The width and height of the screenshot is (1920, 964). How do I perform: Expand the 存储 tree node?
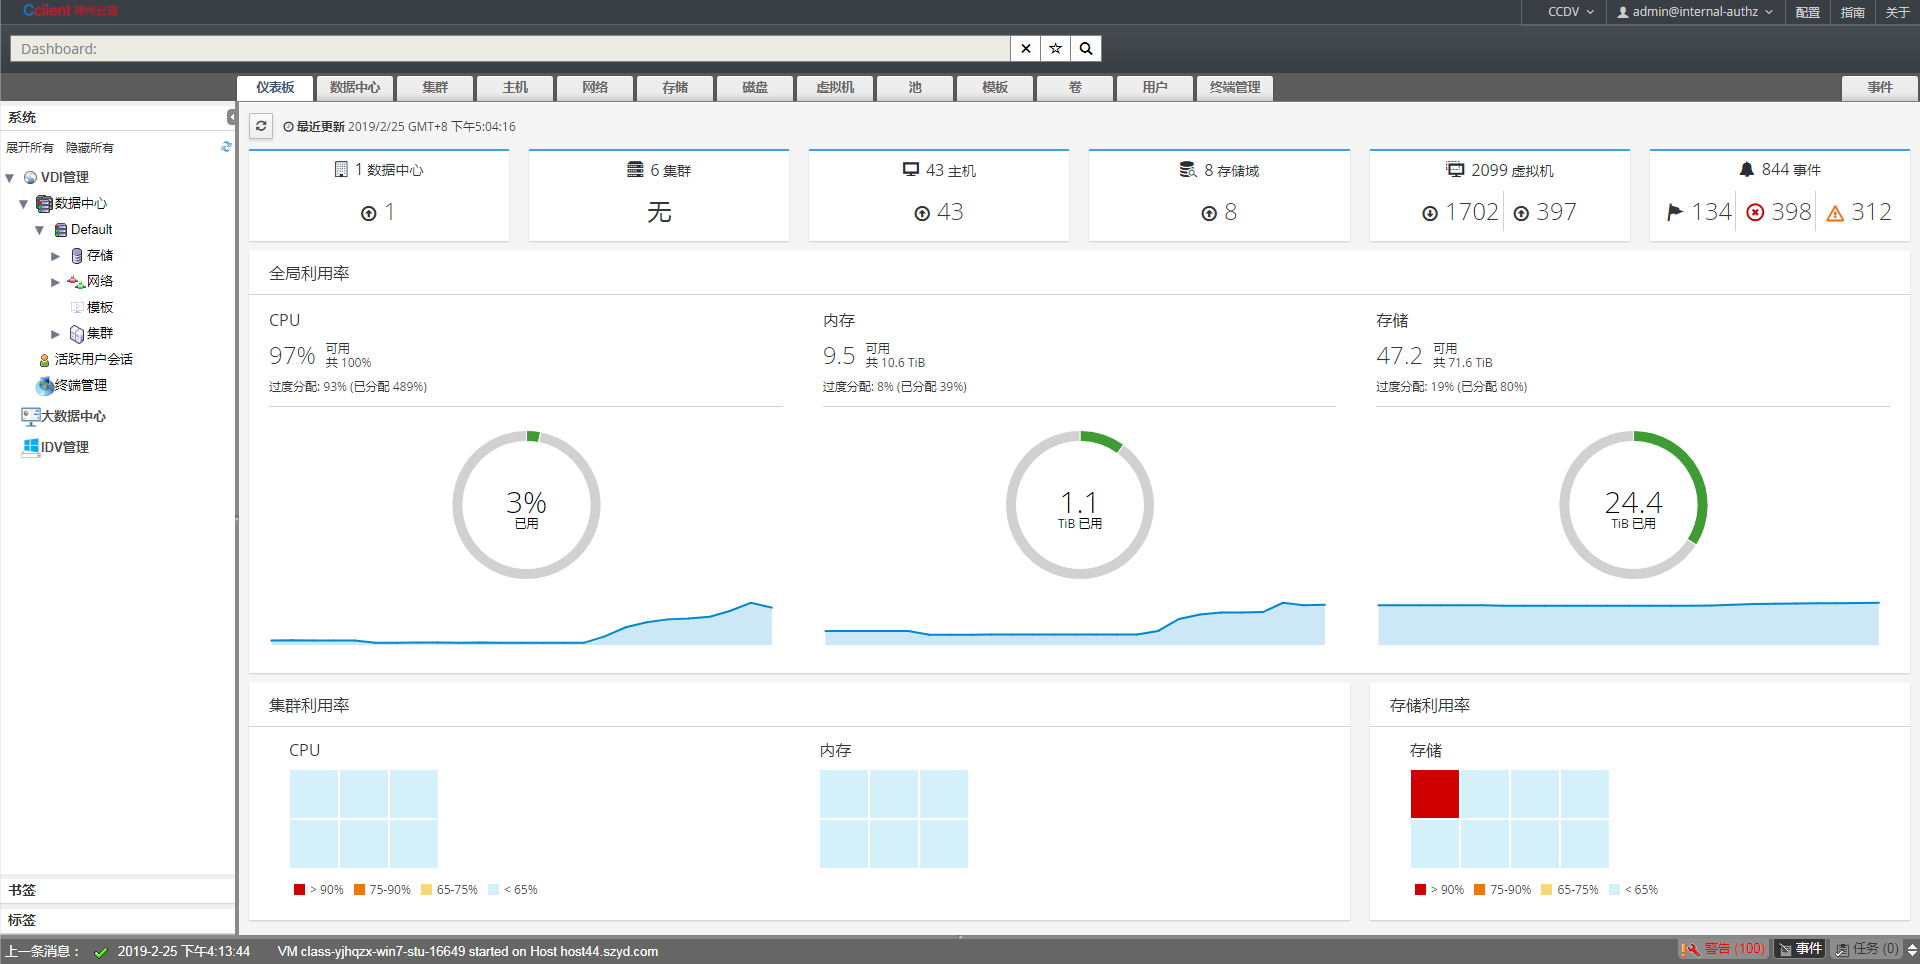click(56, 256)
